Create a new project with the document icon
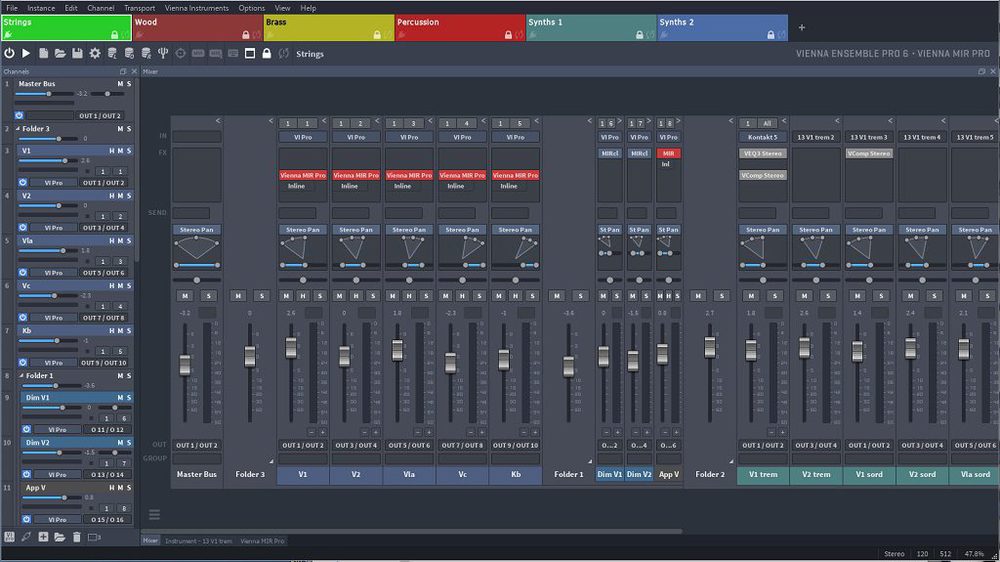This screenshot has width=1000, height=562. (43, 54)
